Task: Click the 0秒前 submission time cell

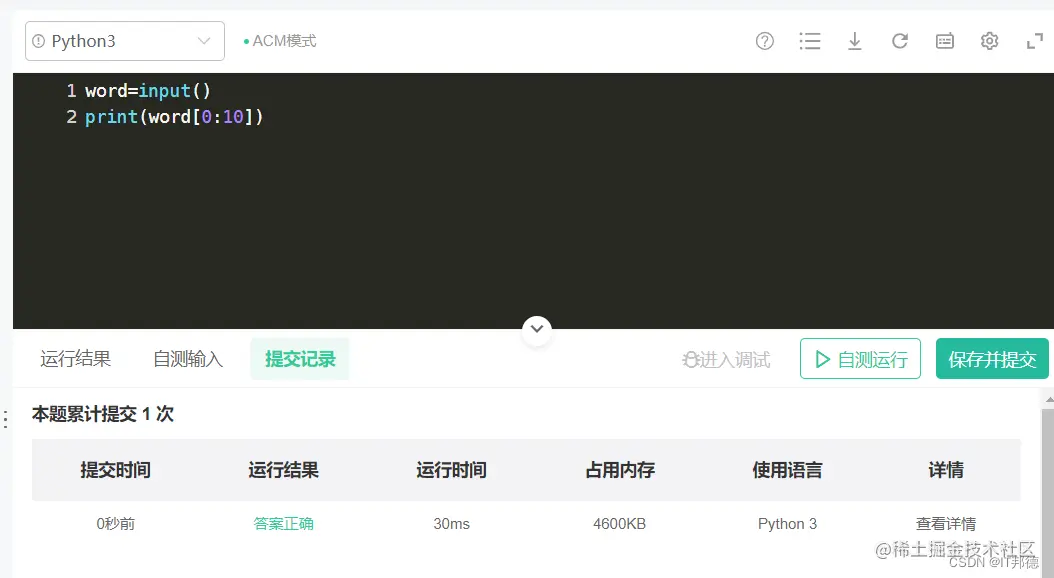Action: [116, 524]
